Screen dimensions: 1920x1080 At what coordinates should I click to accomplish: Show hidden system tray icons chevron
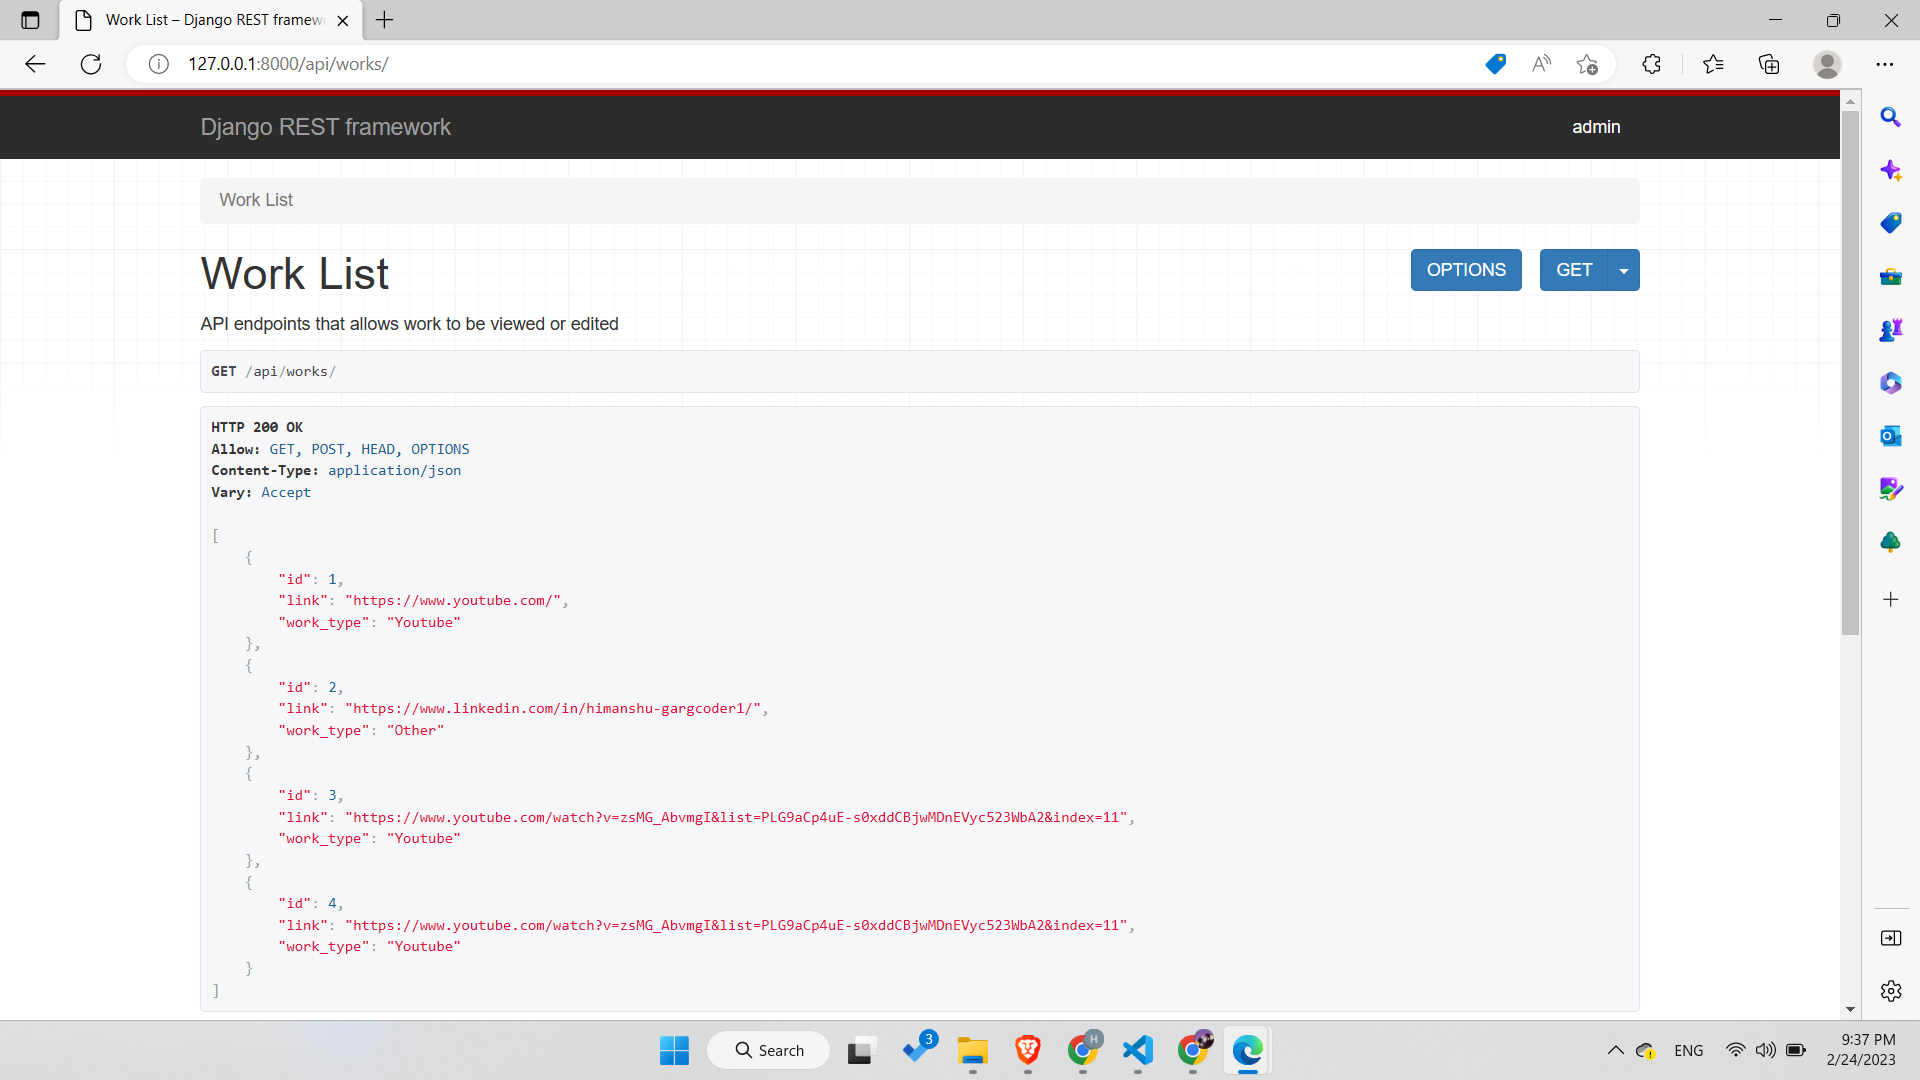coord(1615,1050)
